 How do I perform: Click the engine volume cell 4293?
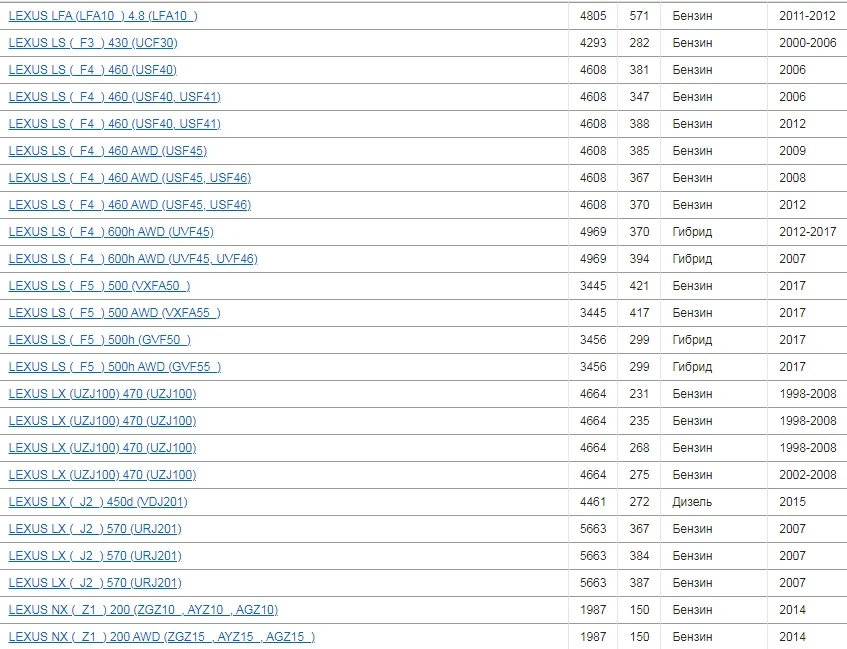[x=593, y=43]
